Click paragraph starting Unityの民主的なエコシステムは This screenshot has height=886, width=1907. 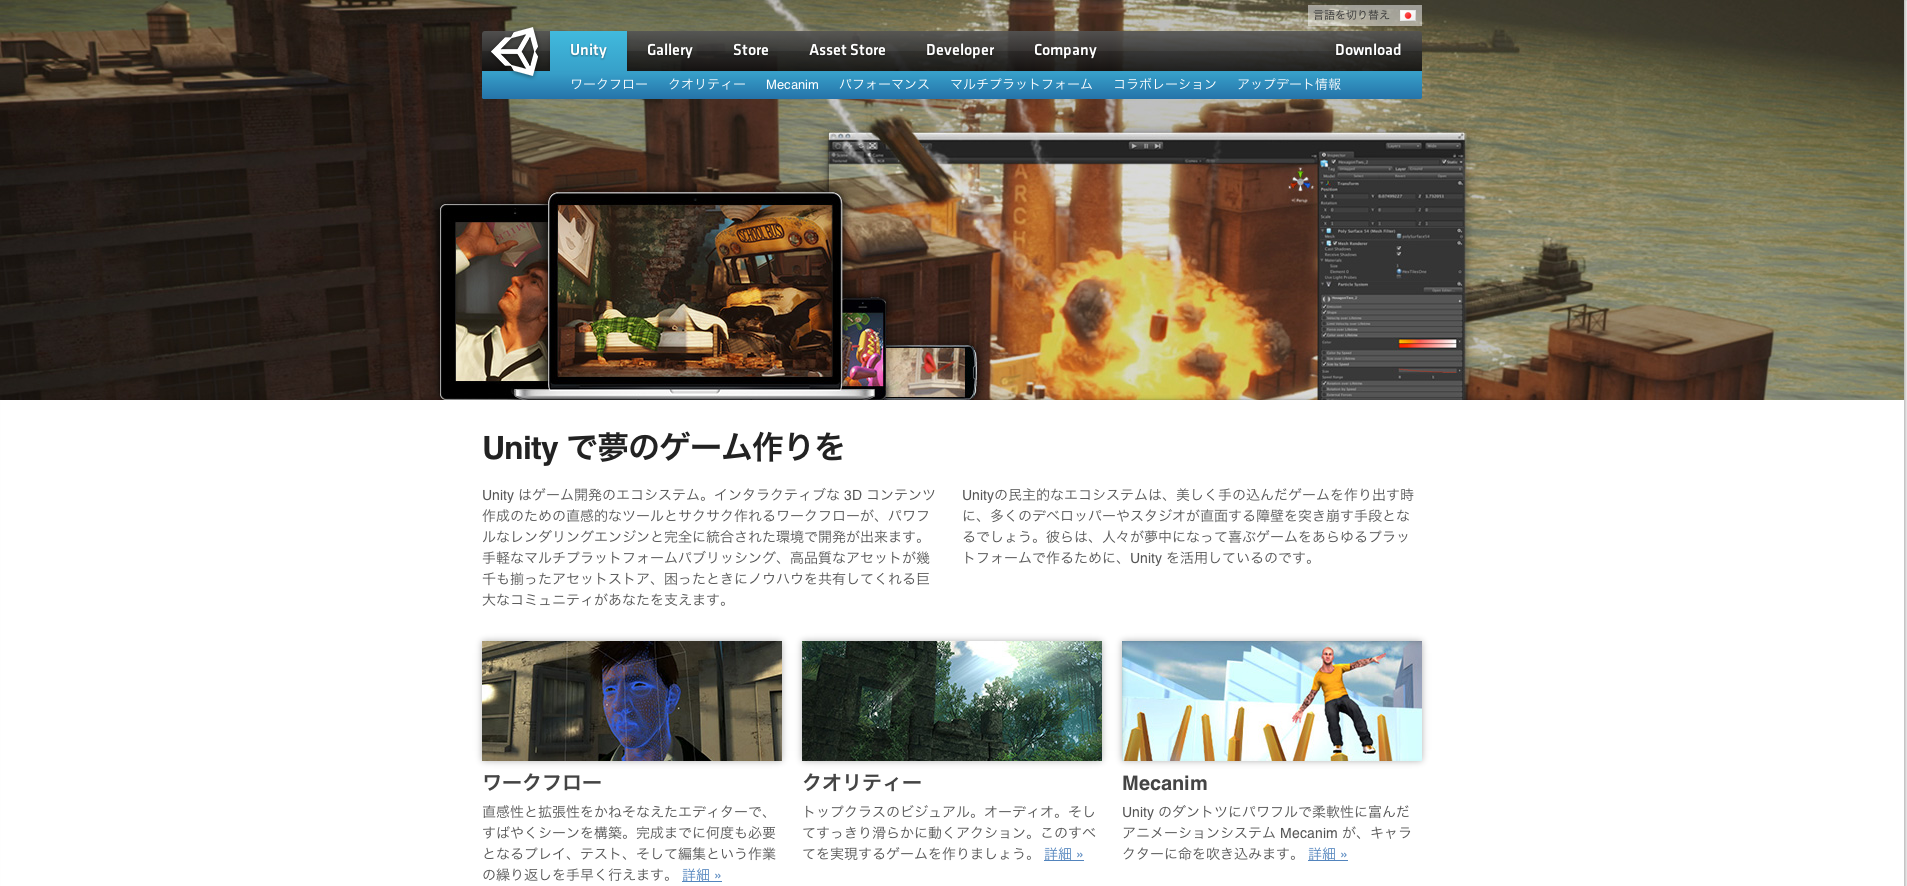point(1188,526)
